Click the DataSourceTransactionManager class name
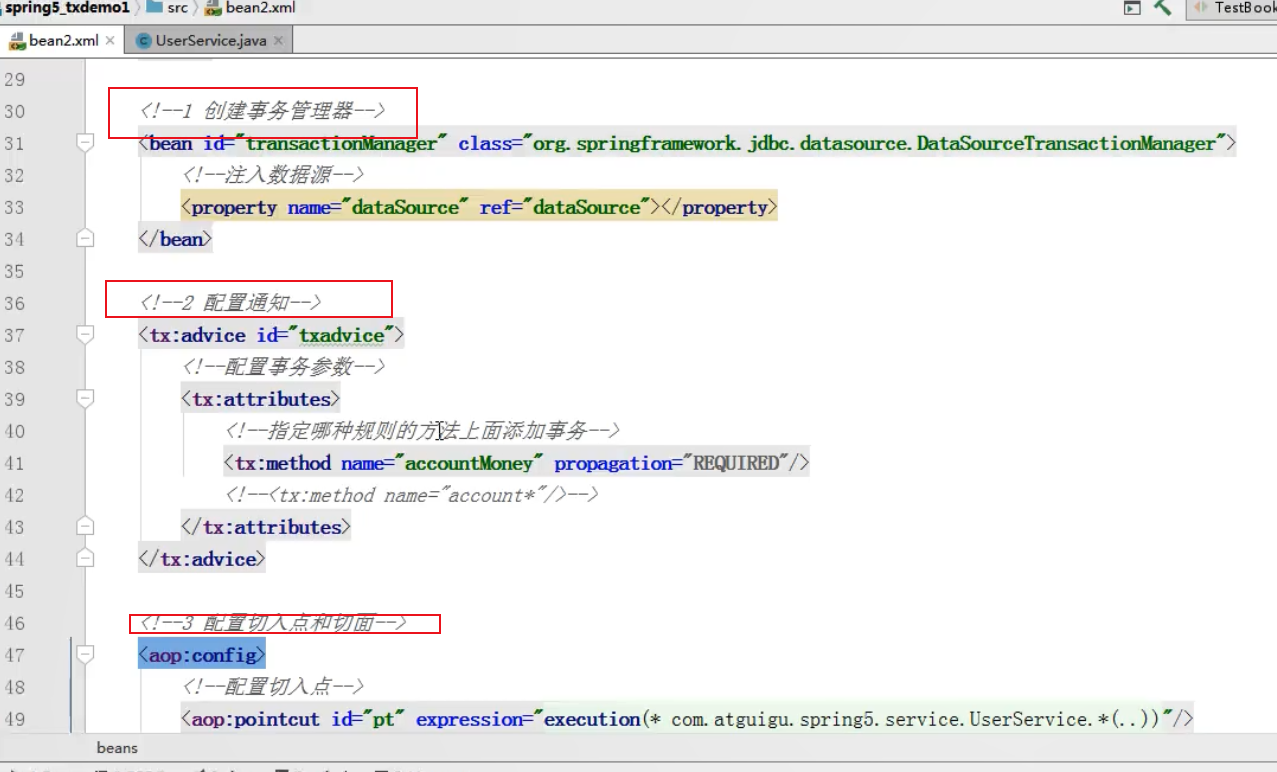 pos(1065,144)
